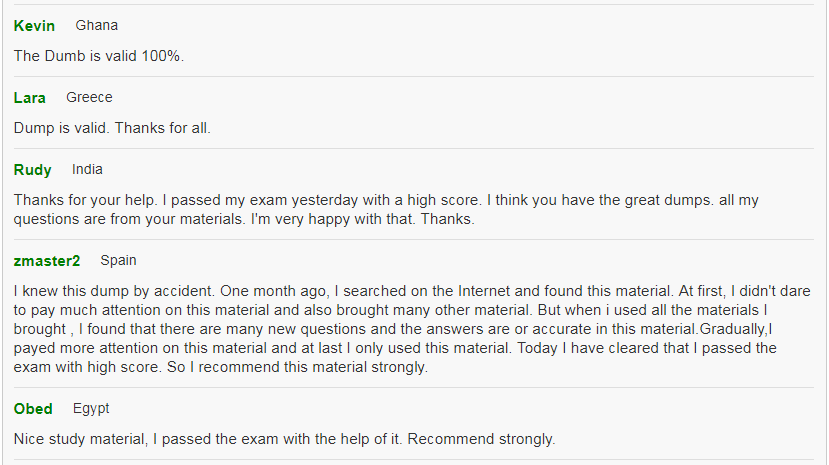
Task: Open reviewer name Rudy
Action: 33,170
